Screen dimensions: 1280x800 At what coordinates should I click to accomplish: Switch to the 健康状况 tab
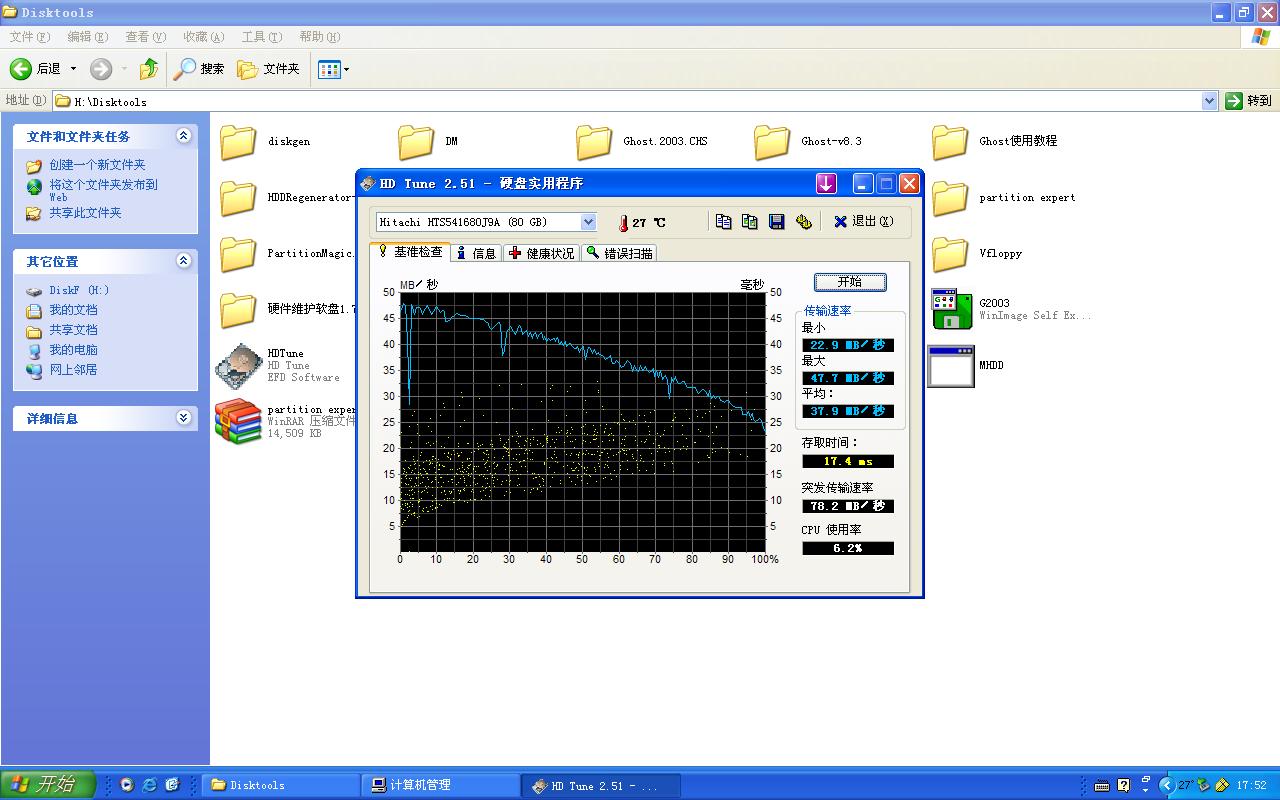point(541,253)
